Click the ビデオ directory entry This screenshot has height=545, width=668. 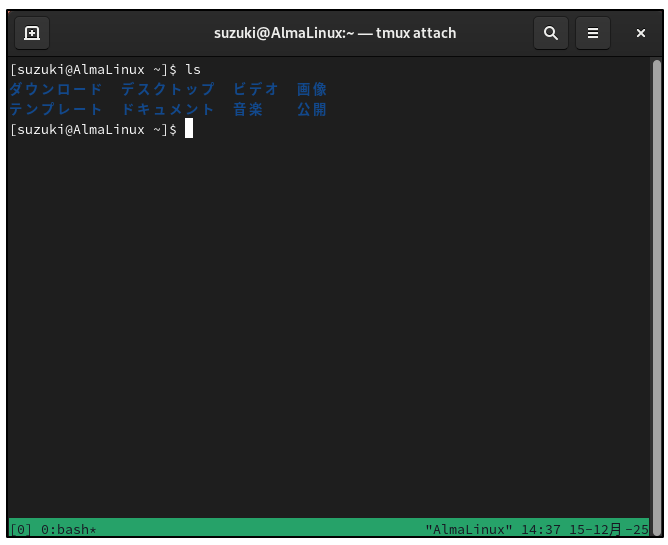click(x=256, y=90)
